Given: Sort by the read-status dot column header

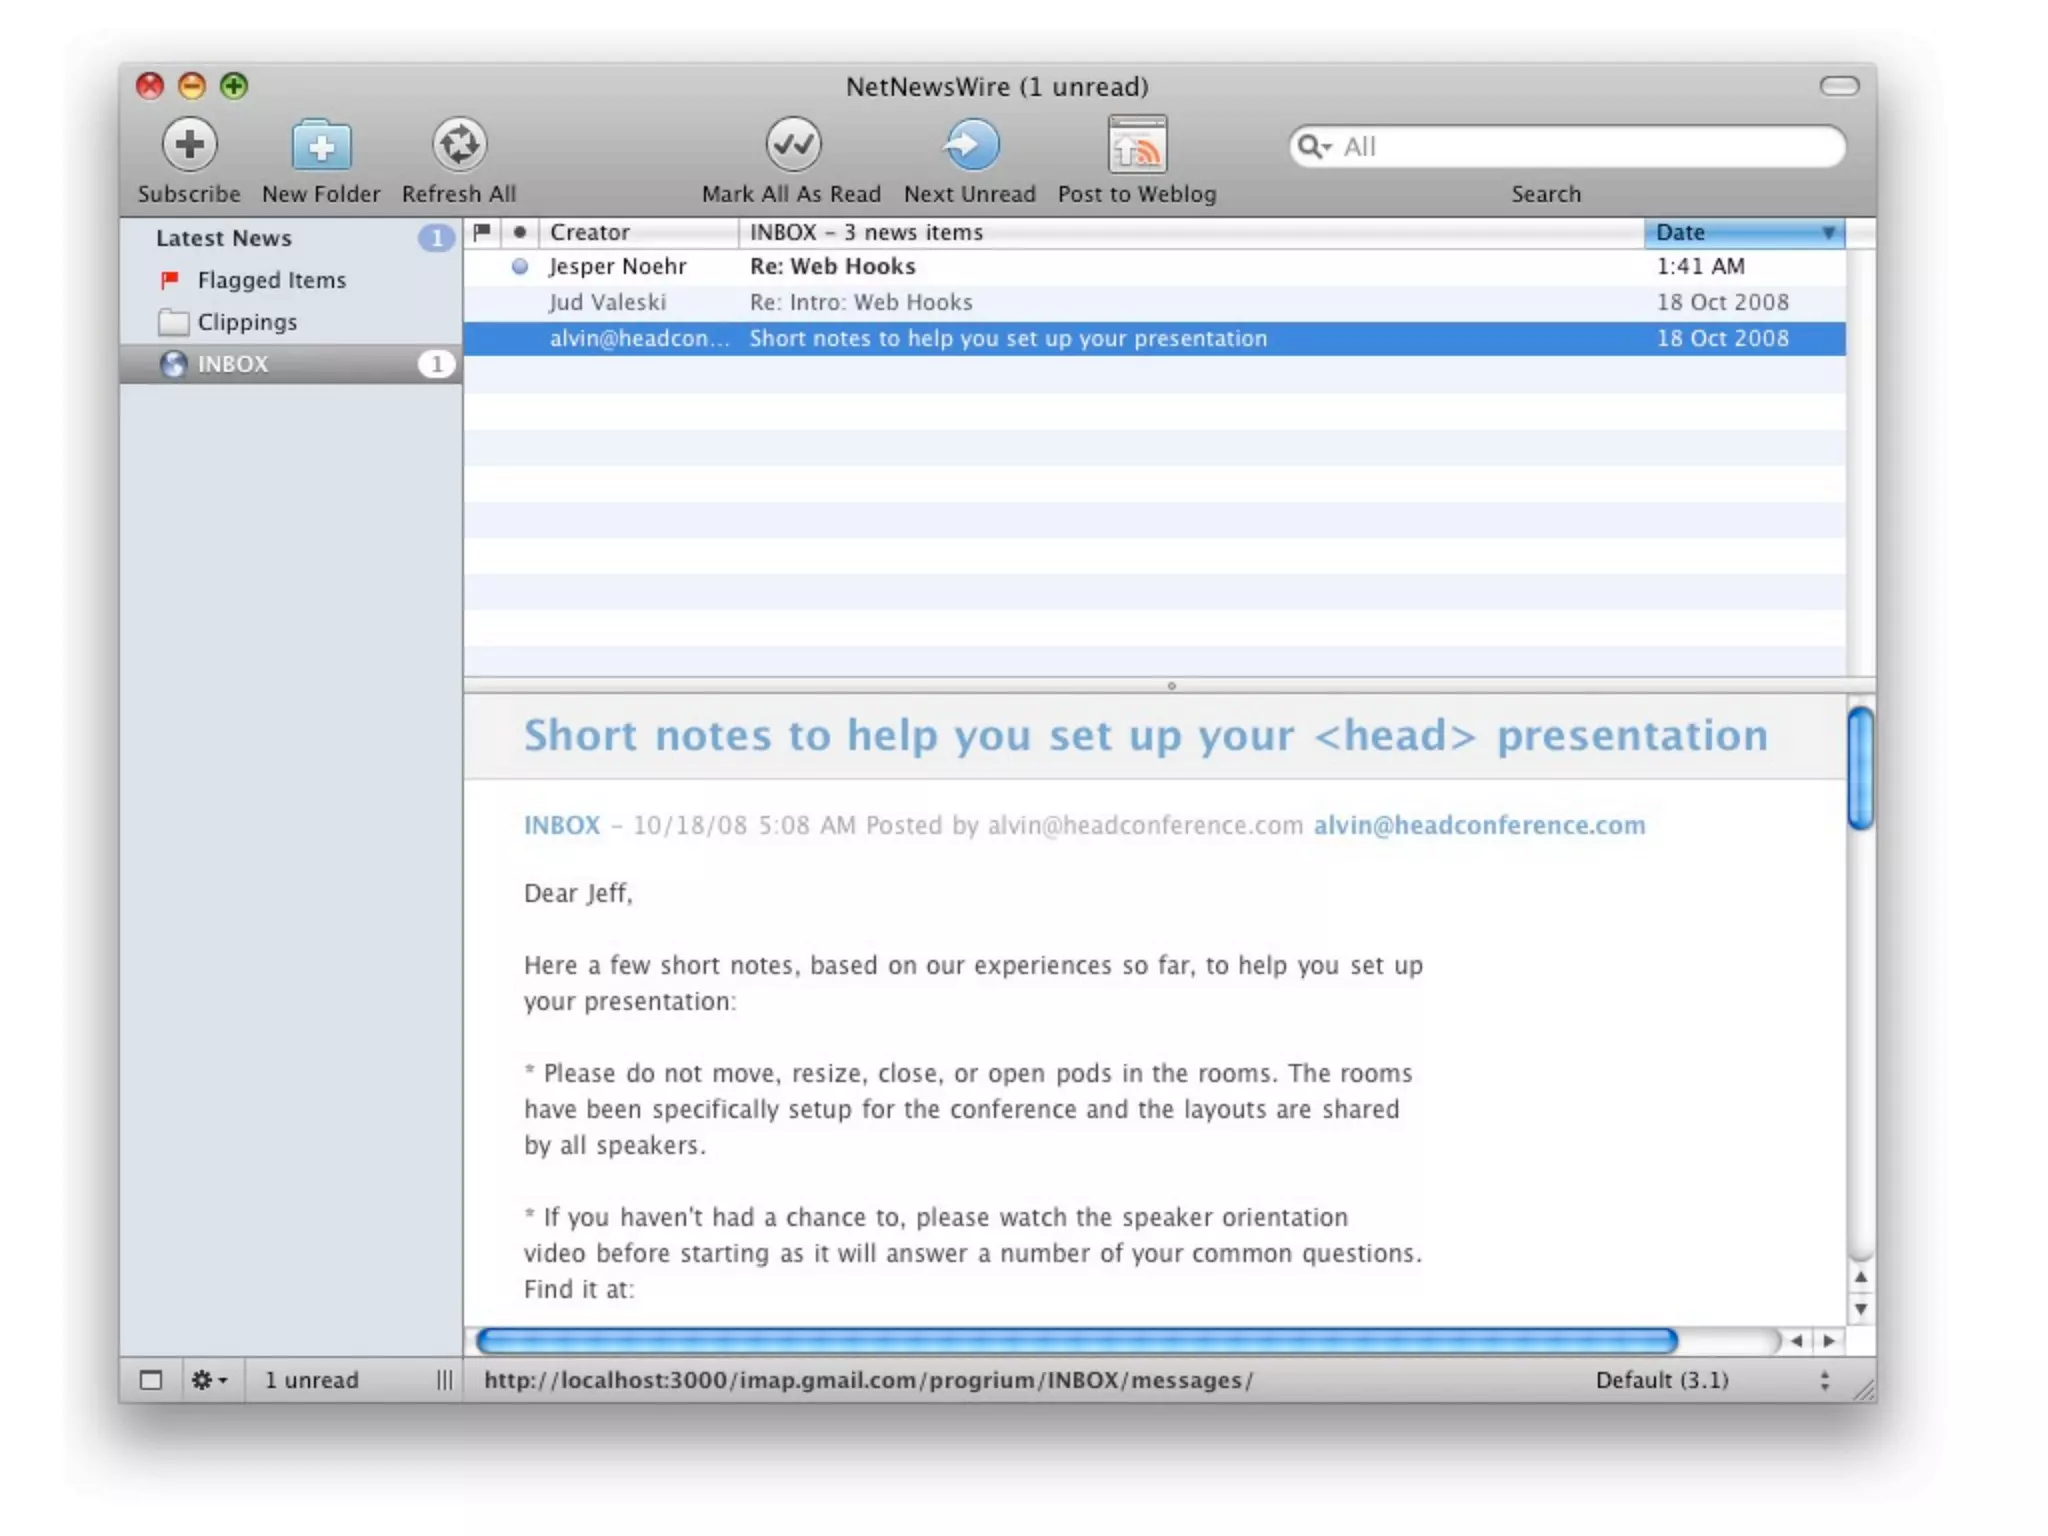Looking at the screenshot, I should click(520, 232).
